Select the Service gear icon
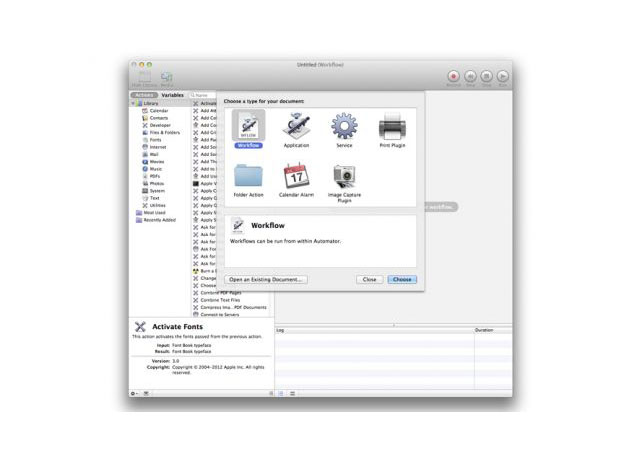The width and height of the screenshot is (640, 460). [x=344, y=126]
